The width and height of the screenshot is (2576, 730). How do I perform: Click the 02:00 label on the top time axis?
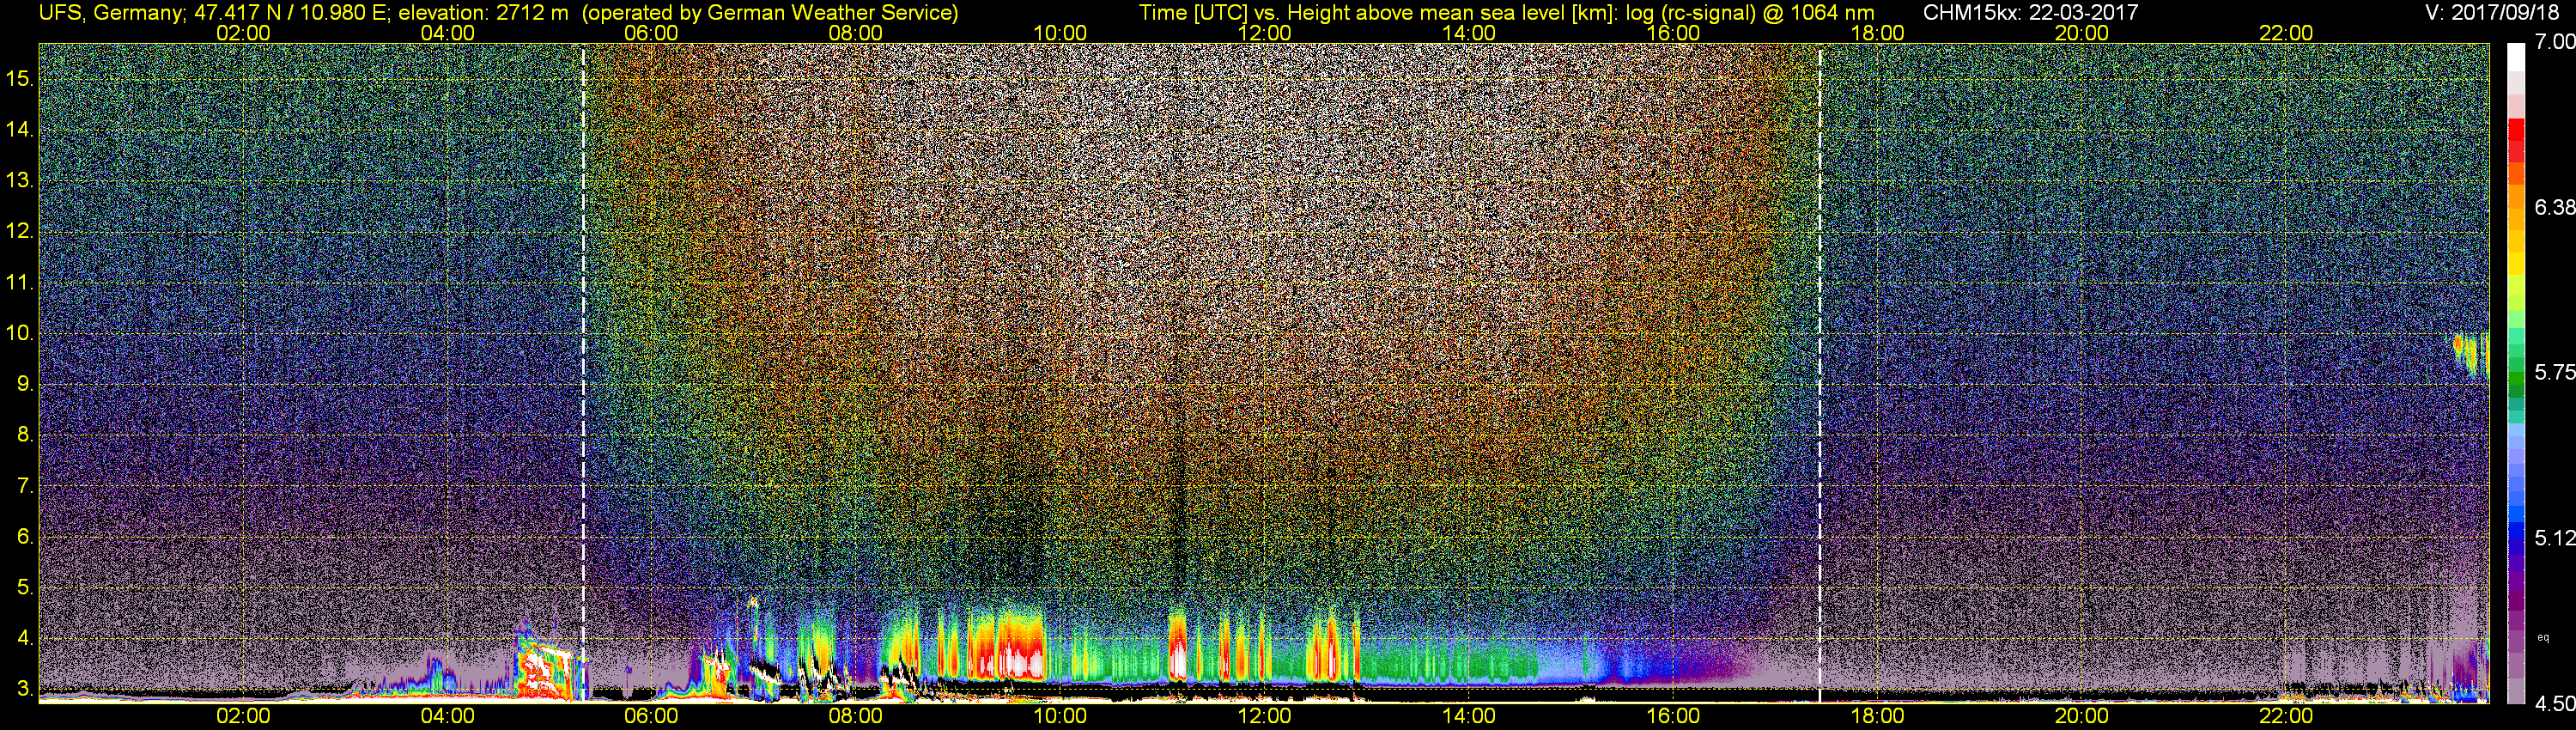[x=243, y=33]
